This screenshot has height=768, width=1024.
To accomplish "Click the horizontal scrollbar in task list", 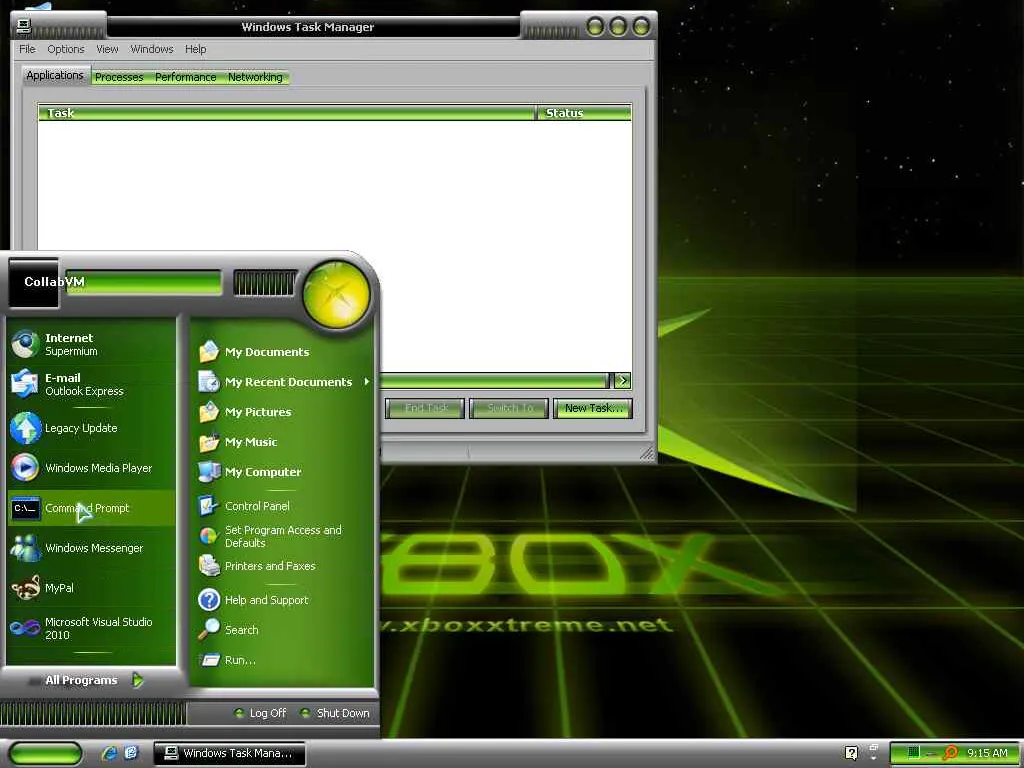I will coord(494,380).
